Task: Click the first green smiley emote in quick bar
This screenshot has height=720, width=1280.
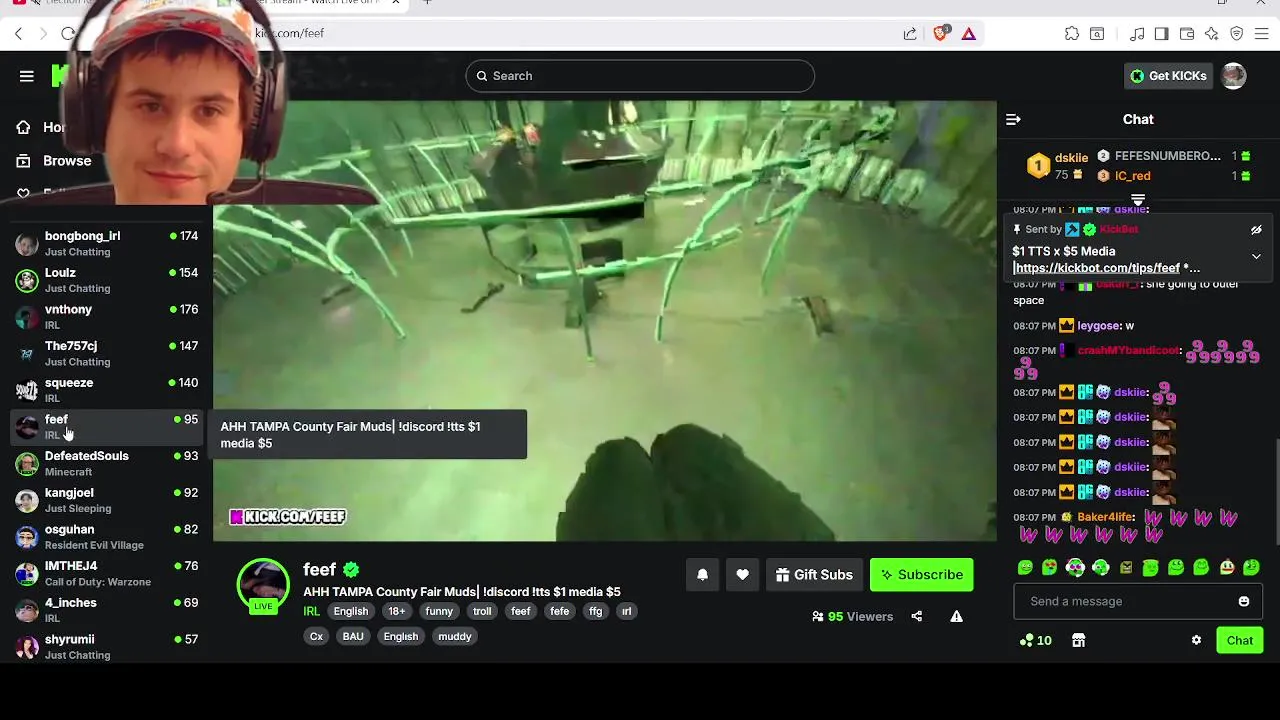Action: coord(1025,568)
